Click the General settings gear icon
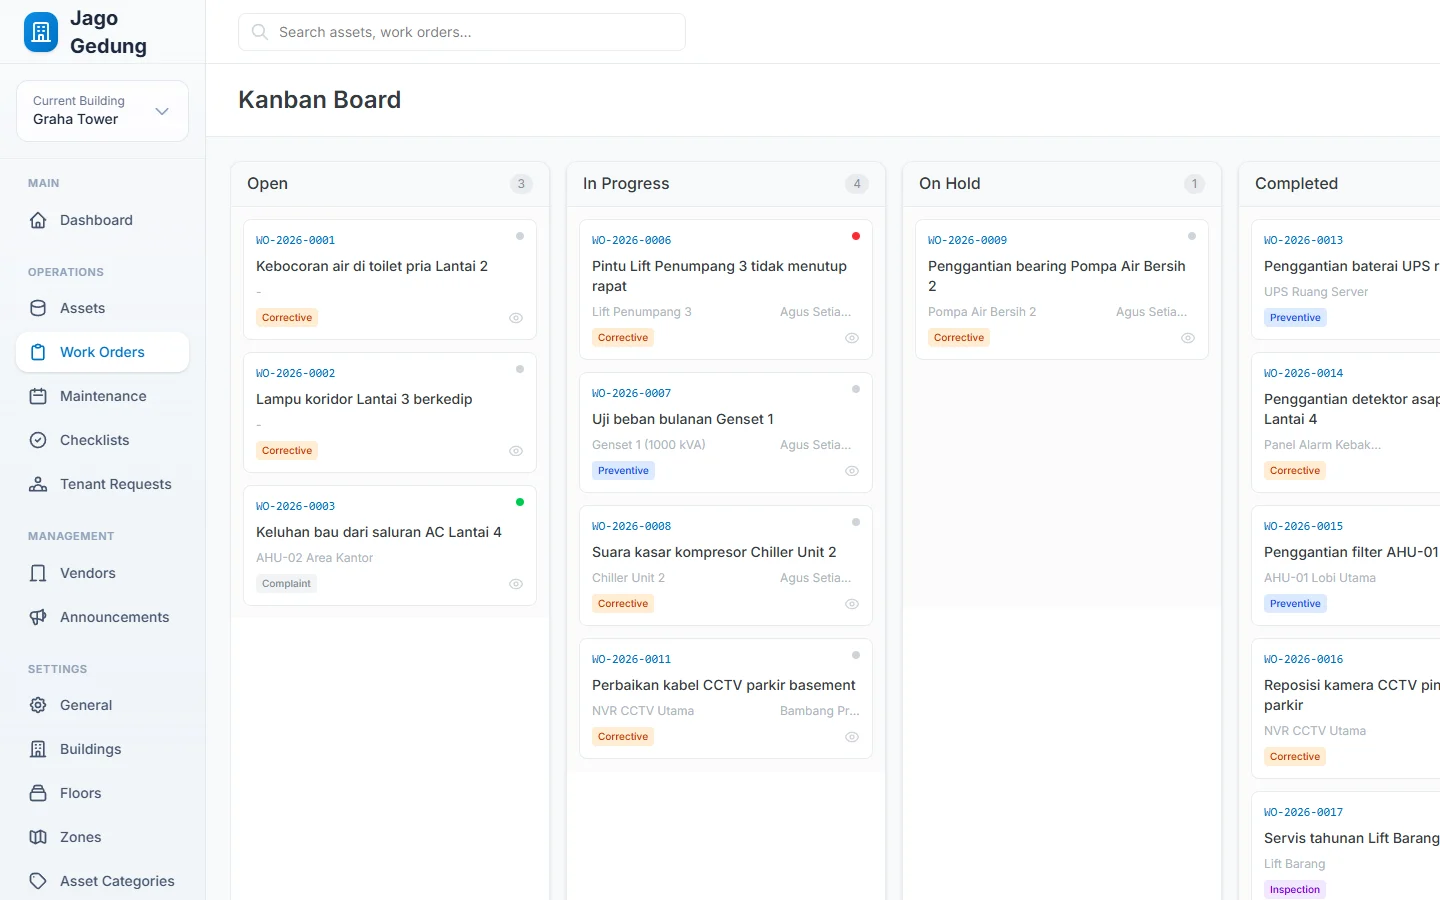The image size is (1440, 900). pyautogui.click(x=38, y=705)
